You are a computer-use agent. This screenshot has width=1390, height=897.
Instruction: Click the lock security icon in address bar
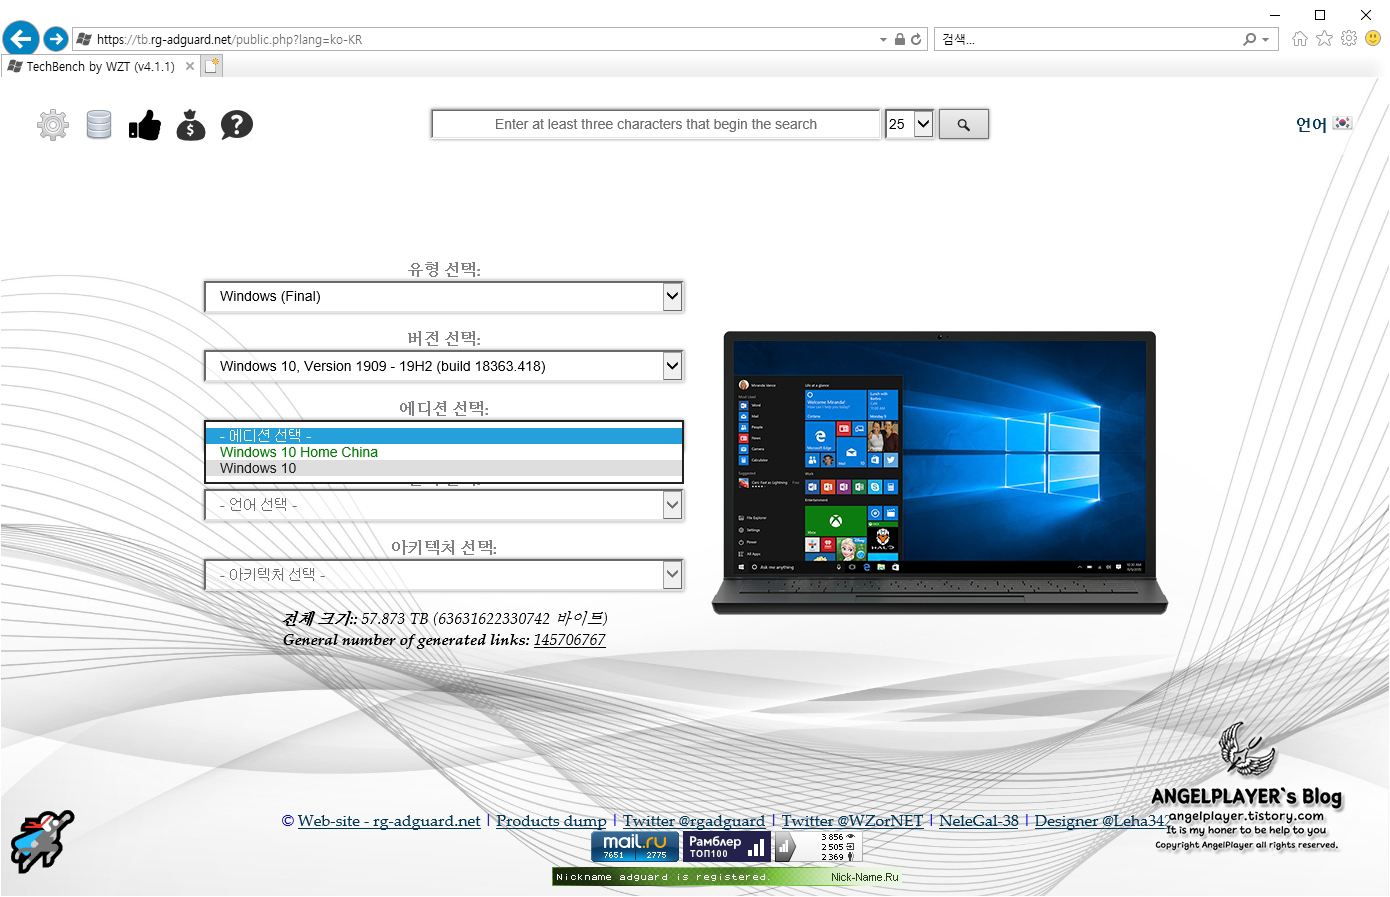(x=900, y=40)
